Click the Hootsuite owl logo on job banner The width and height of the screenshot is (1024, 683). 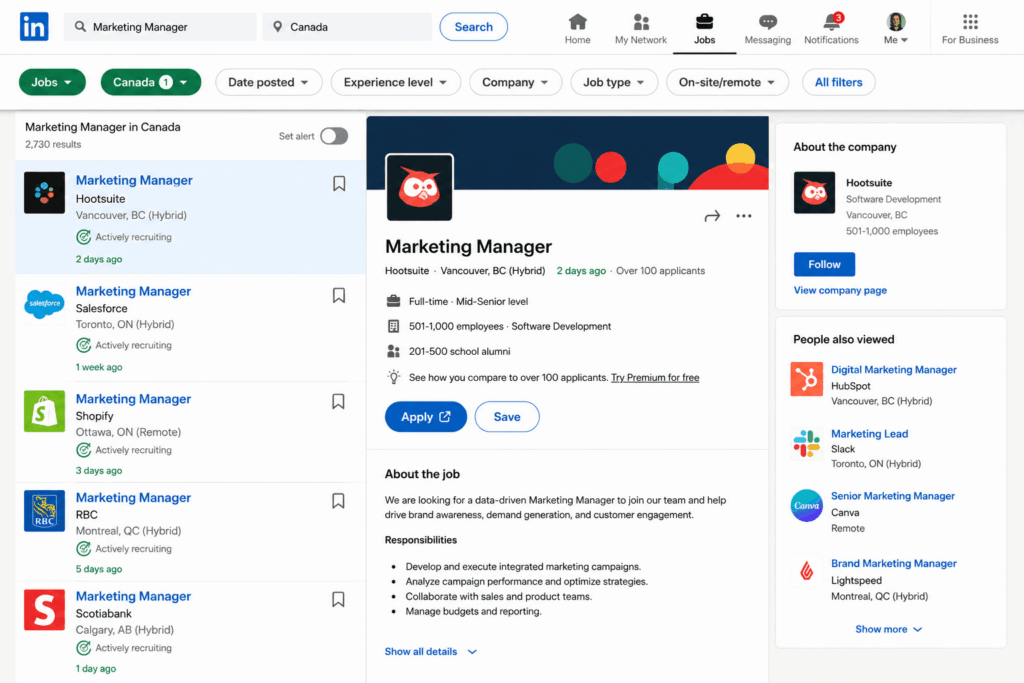pos(419,188)
